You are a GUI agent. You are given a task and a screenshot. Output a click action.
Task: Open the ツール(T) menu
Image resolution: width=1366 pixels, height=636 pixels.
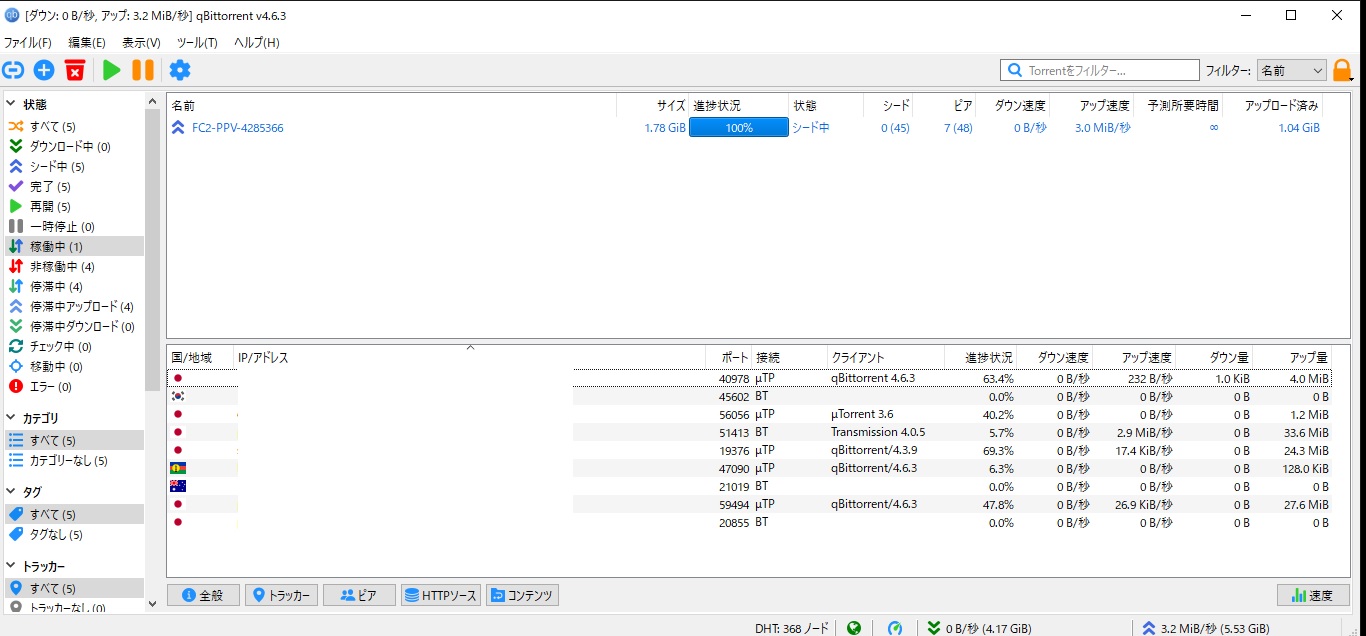(197, 43)
